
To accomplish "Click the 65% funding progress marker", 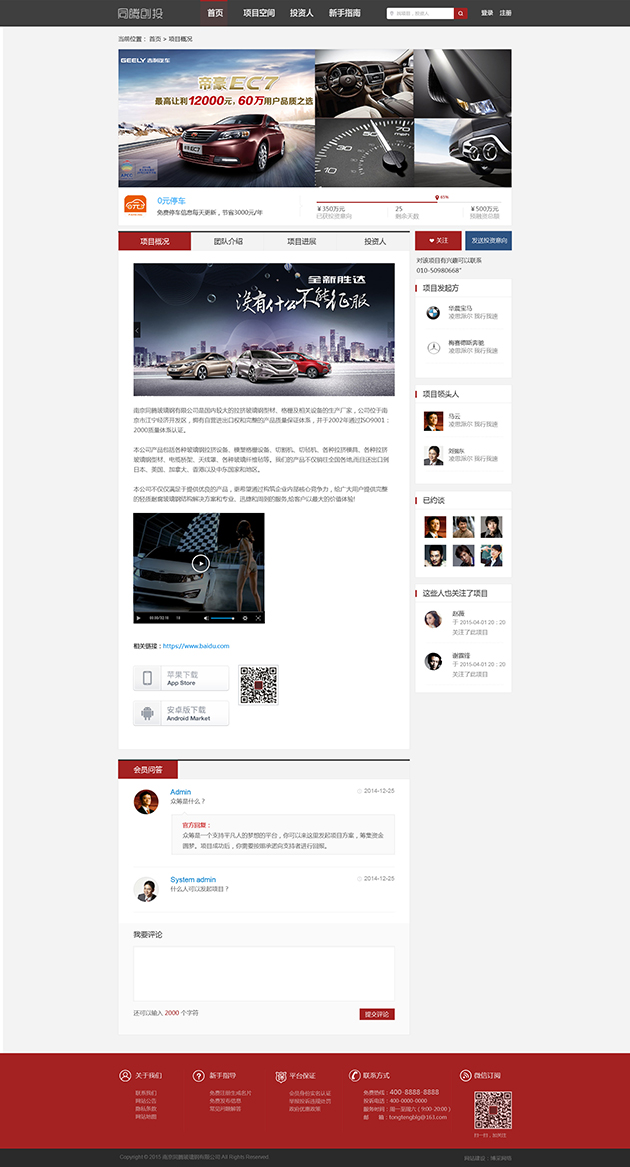I will (x=437, y=198).
